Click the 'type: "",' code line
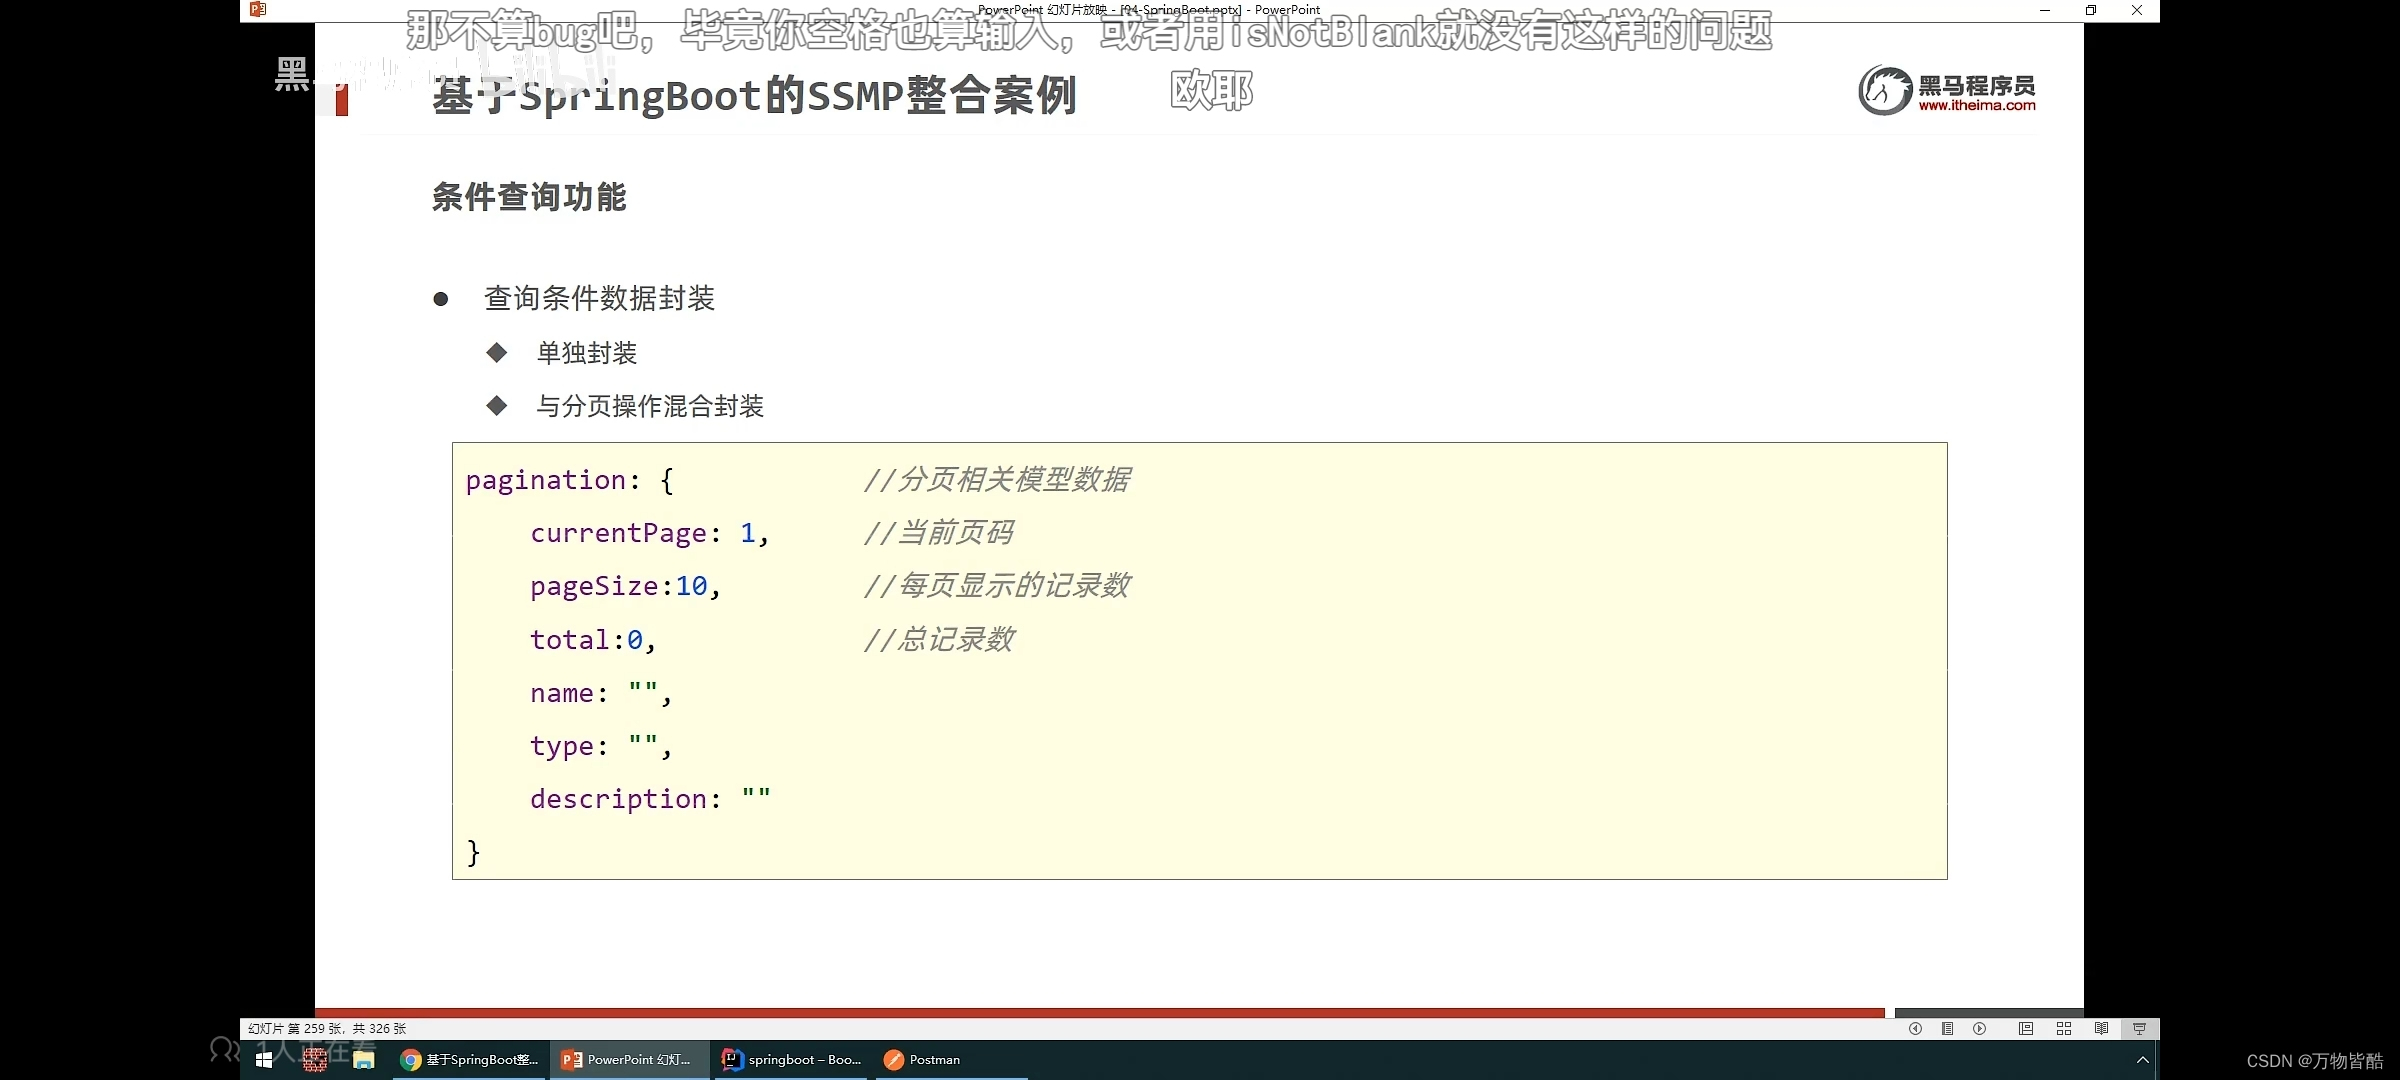This screenshot has width=2400, height=1080. pos(601,747)
